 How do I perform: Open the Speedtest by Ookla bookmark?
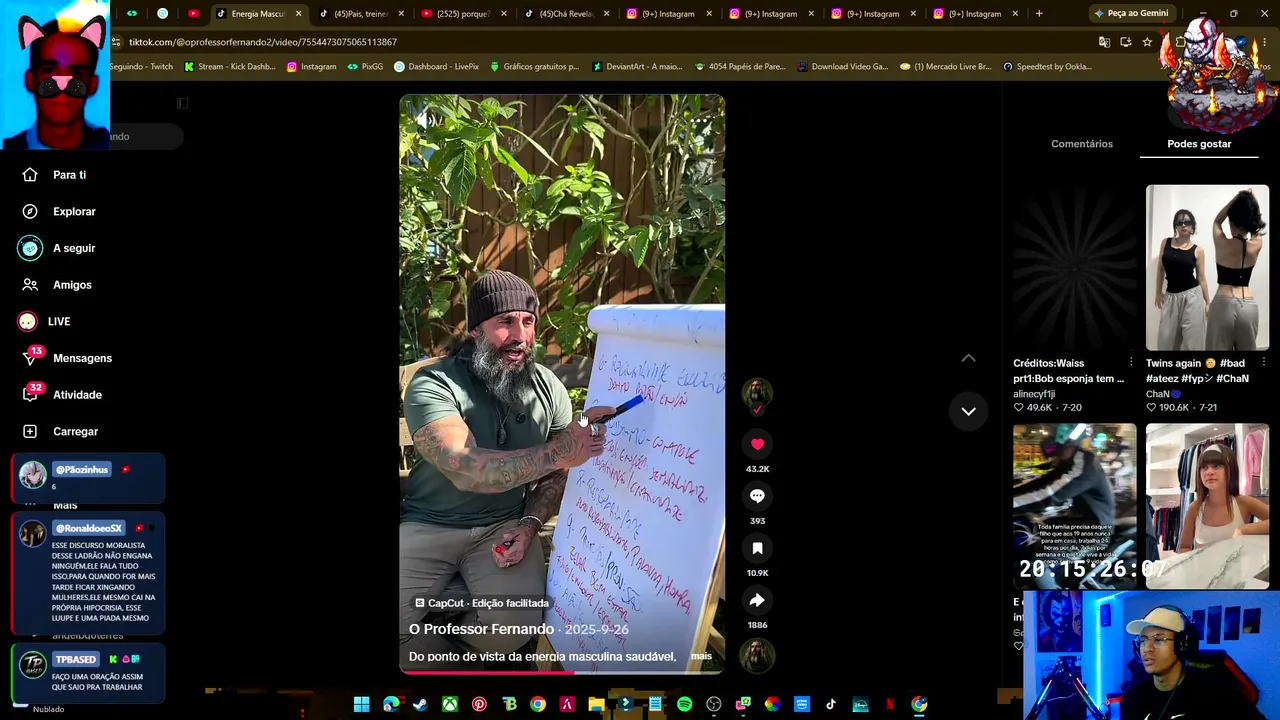pos(1046,67)
